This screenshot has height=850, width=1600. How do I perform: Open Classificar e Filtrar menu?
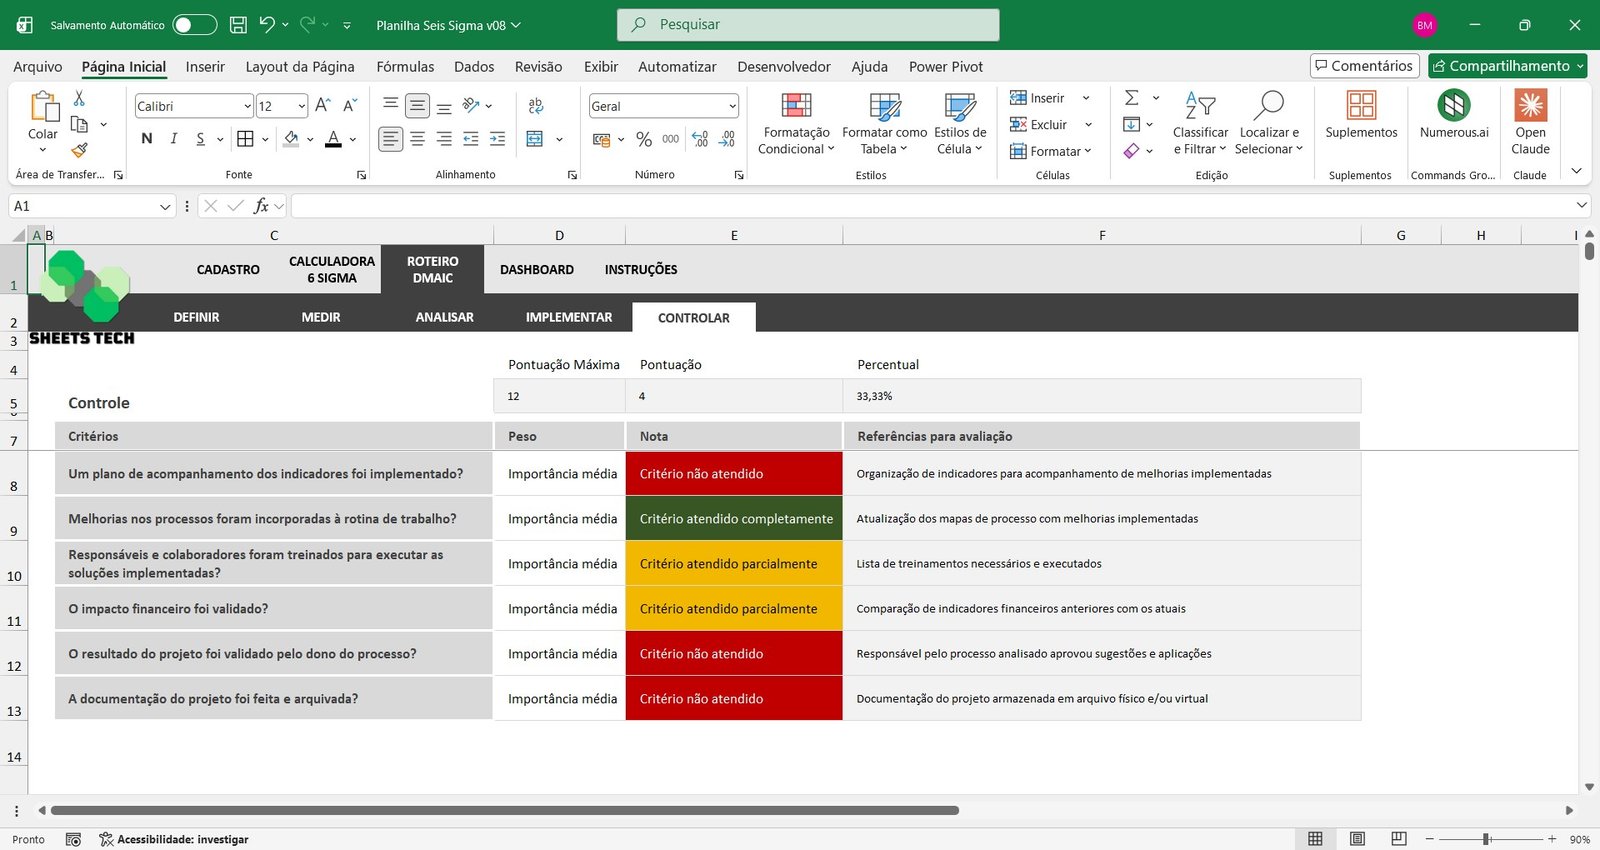(x=1200, y=123)
